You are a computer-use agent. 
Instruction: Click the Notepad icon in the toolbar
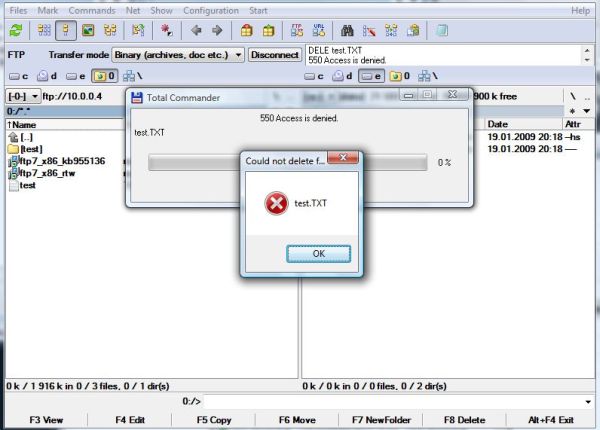pos(442,30)
